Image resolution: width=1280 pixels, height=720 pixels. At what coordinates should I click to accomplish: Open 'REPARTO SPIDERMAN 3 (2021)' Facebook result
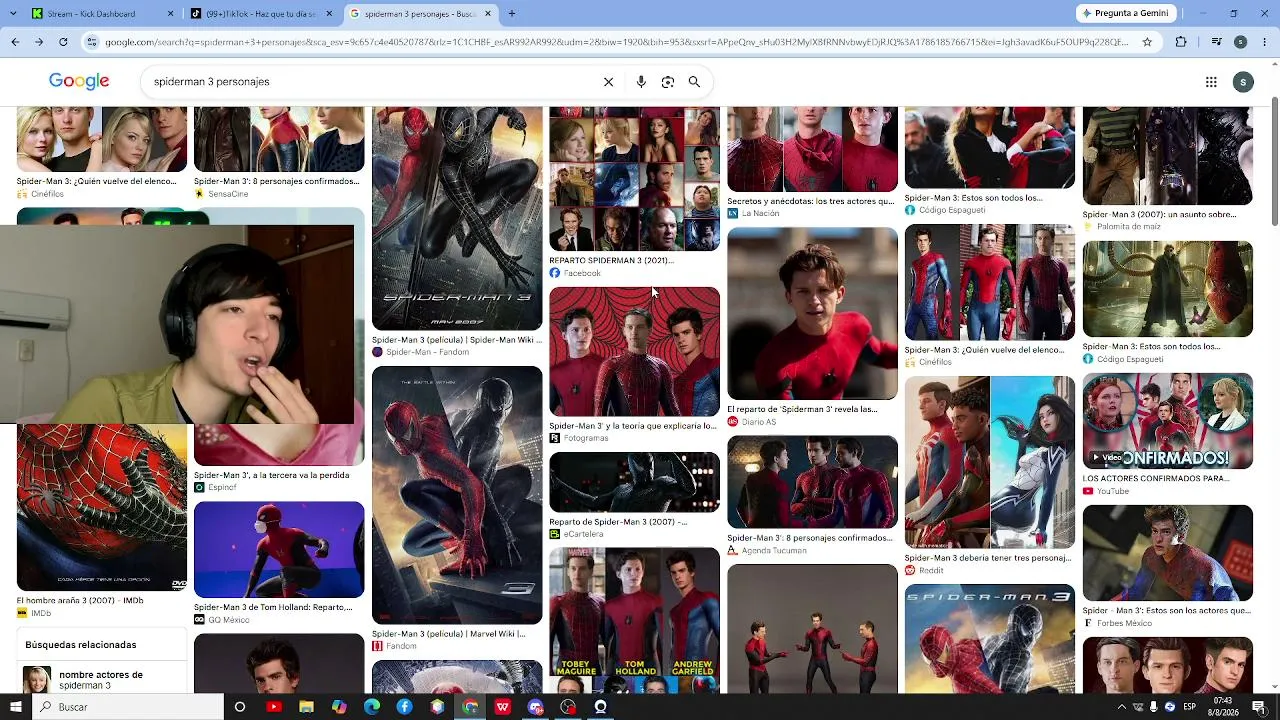611,260
